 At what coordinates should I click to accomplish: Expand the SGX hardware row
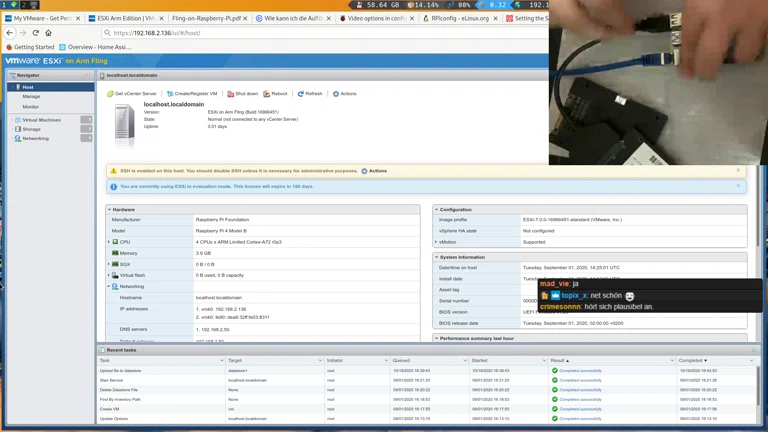(109, 264)
